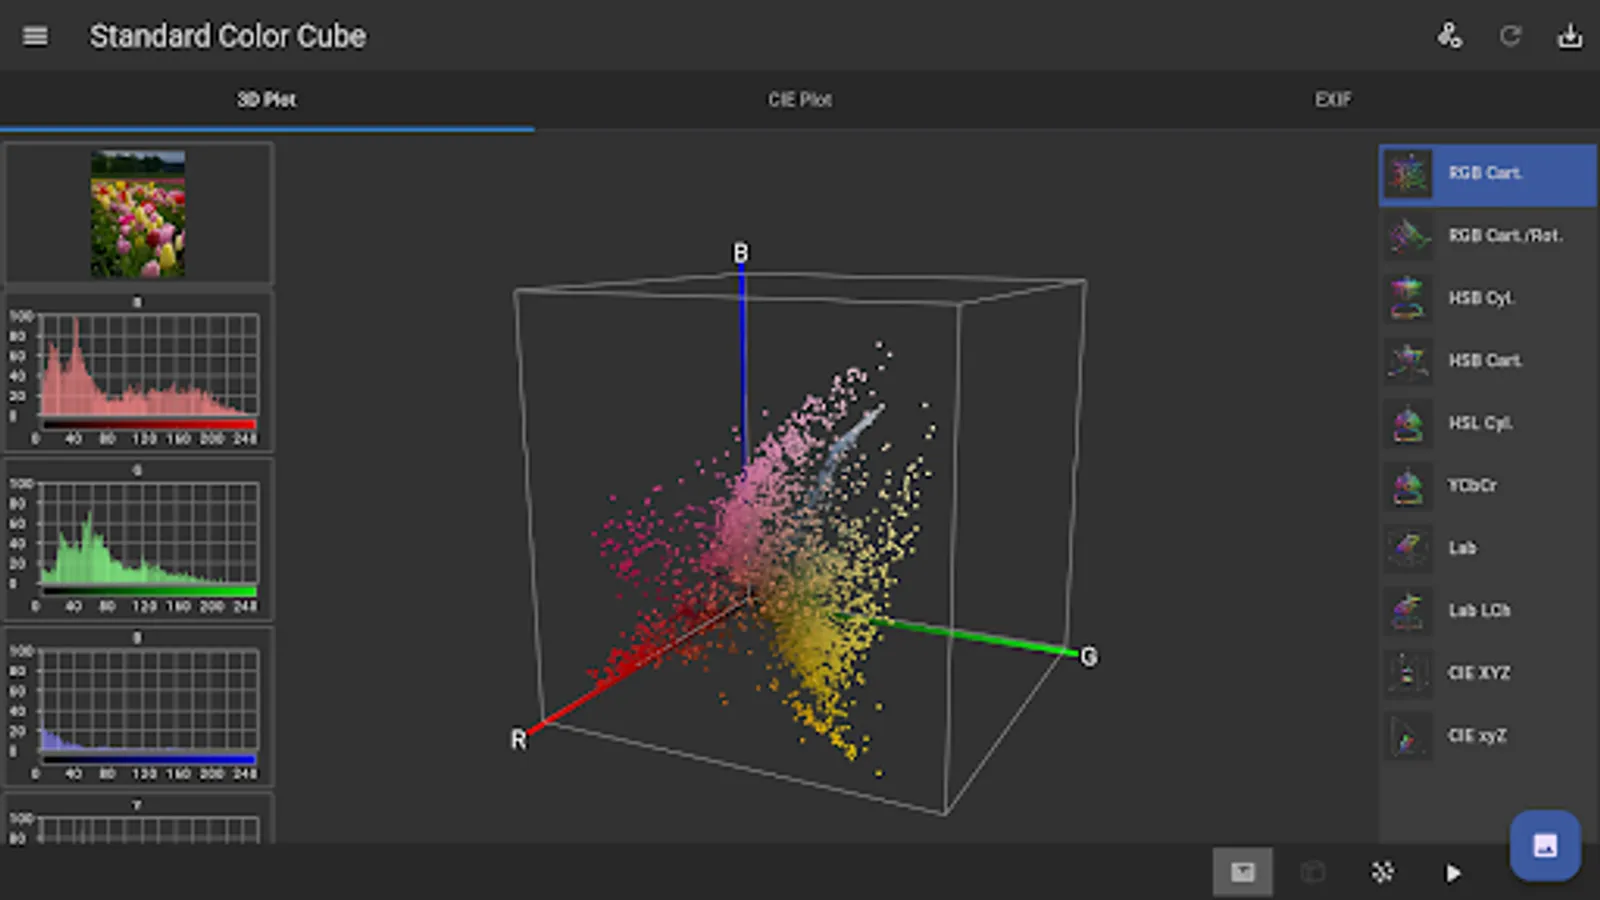Switch to the 3D Plot tab
This screenshot has width=1600, height=900.
pos(267,100)
